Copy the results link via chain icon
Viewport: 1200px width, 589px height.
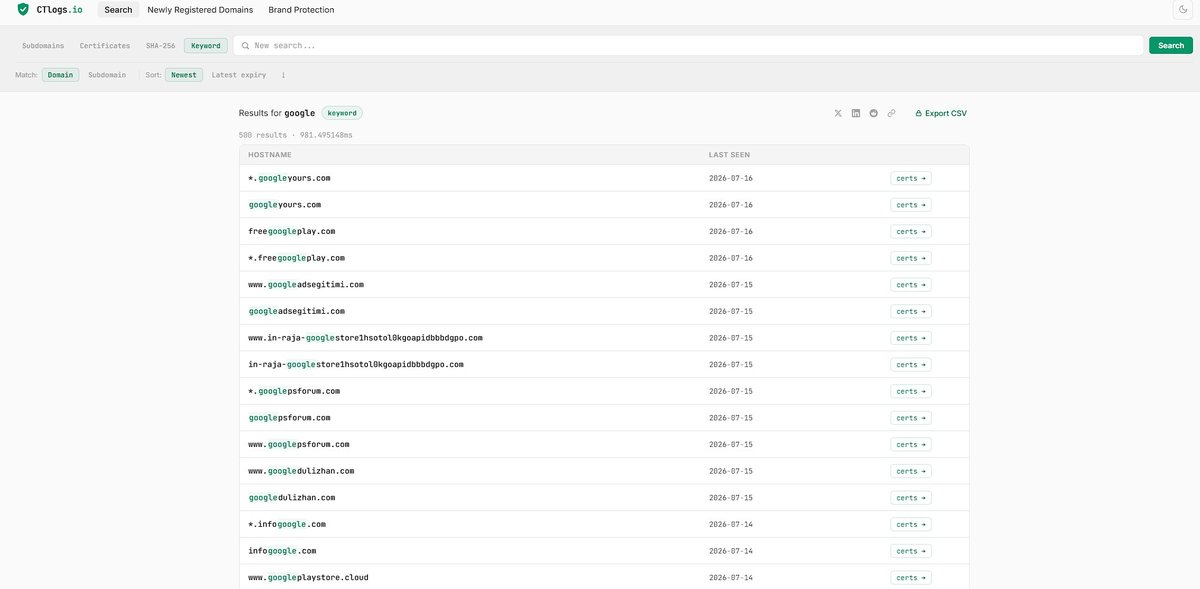[892, 113]
